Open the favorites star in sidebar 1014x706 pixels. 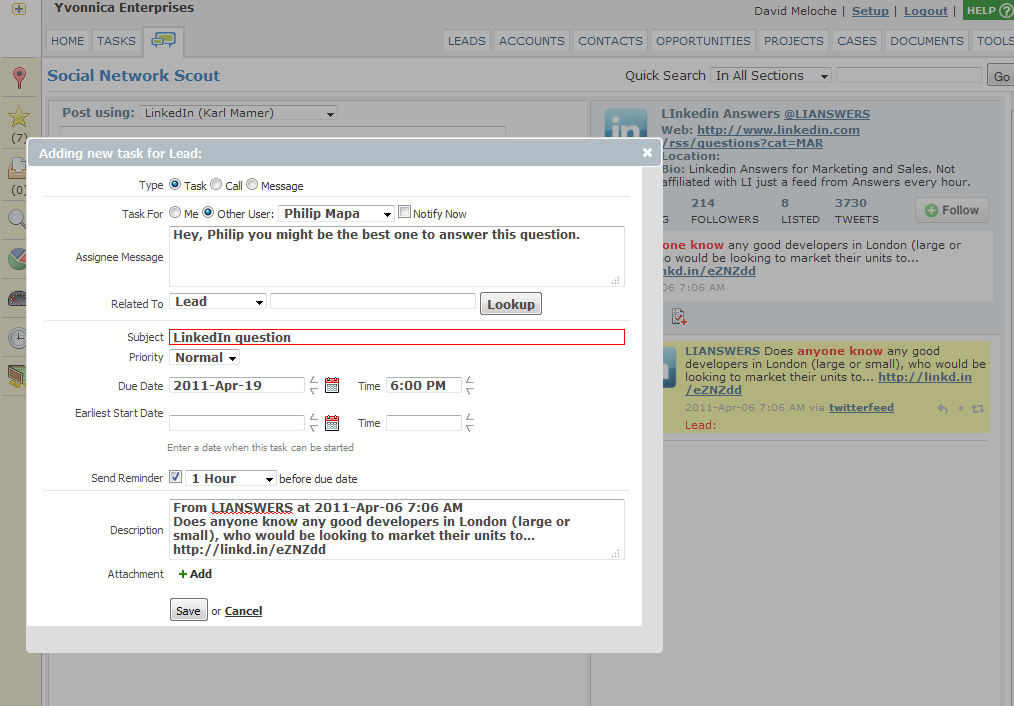(19, 117)
